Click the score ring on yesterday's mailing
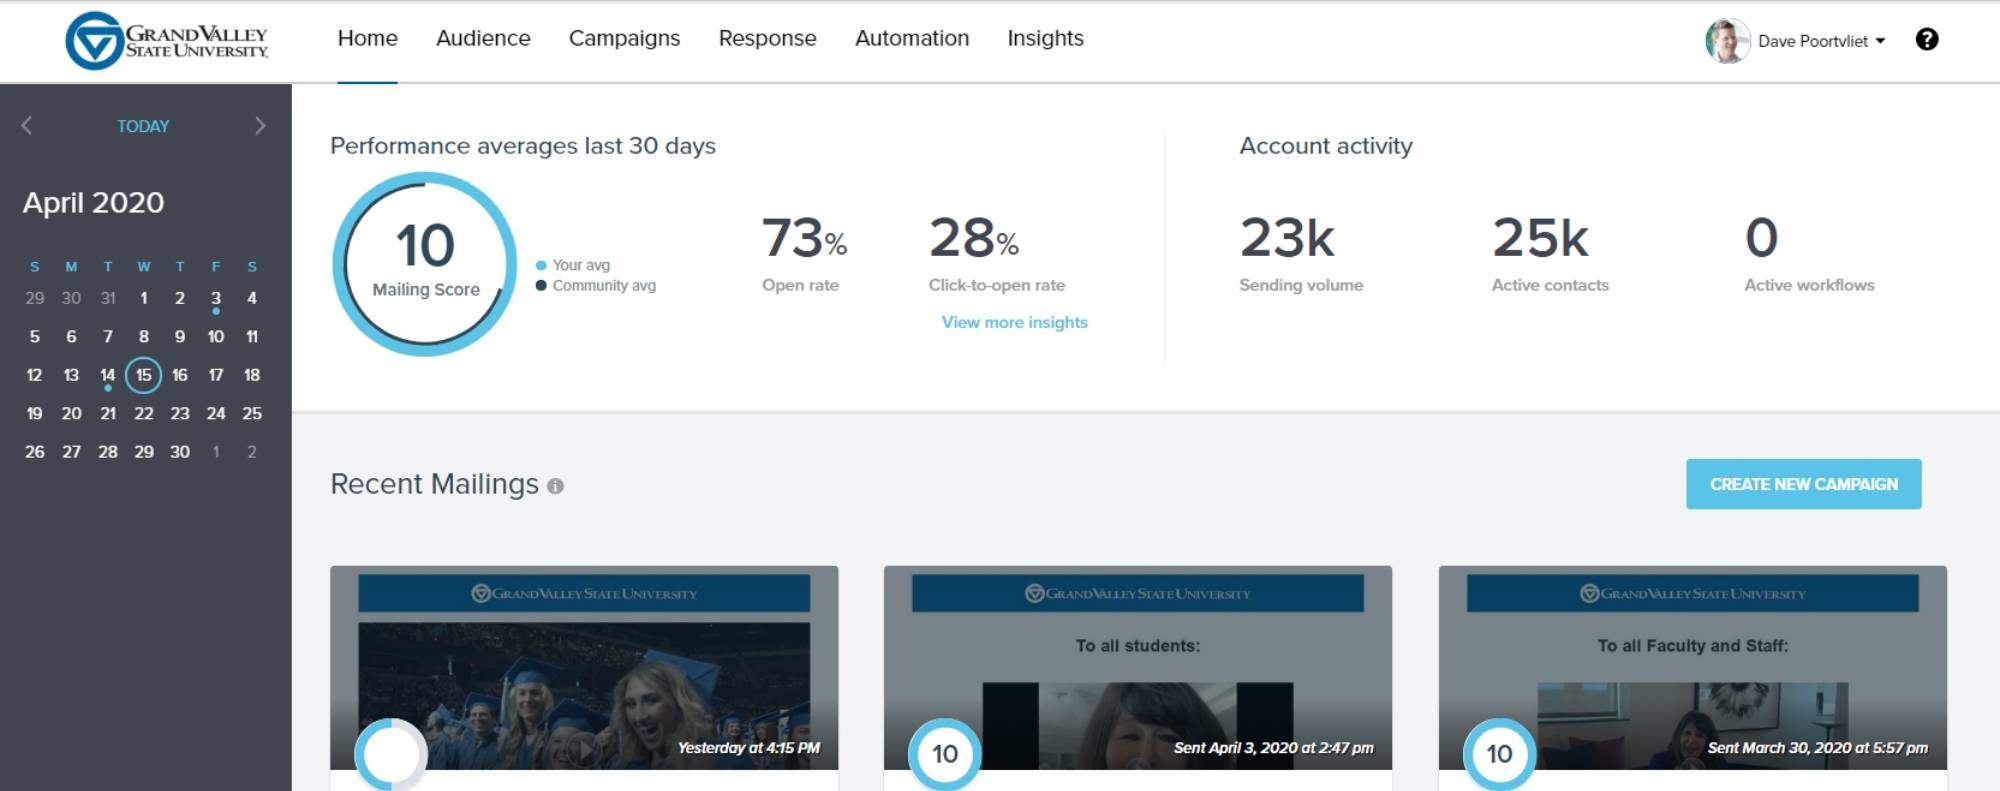The image size is (2000, 791). (391, 755)
